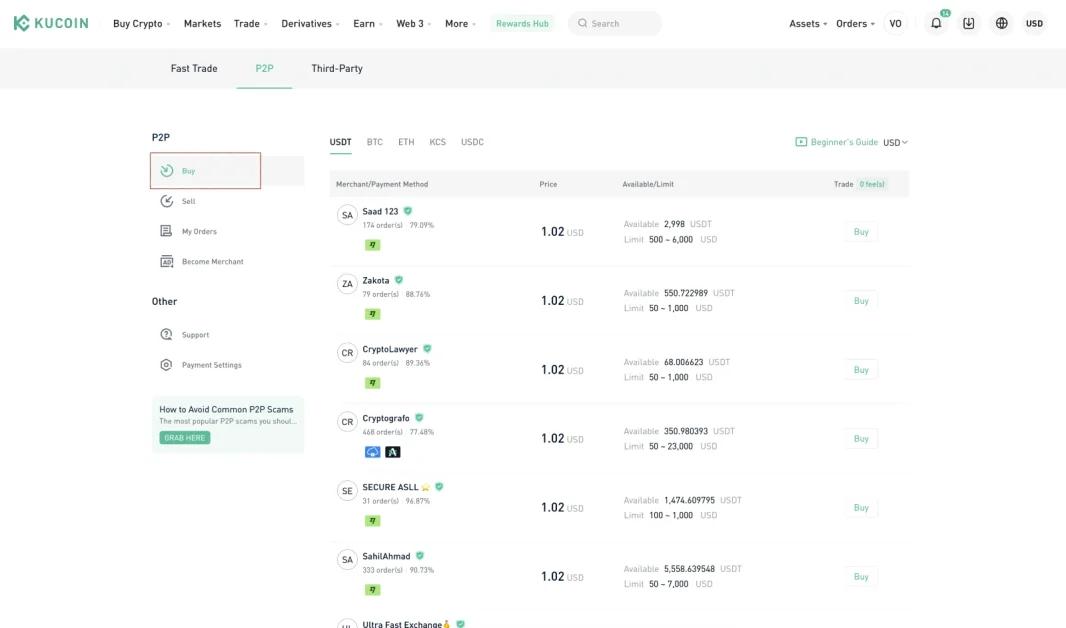Click the SA avatar of Saad 123
The height and width of the screenshot is (628, 1066).
(347, 215)
